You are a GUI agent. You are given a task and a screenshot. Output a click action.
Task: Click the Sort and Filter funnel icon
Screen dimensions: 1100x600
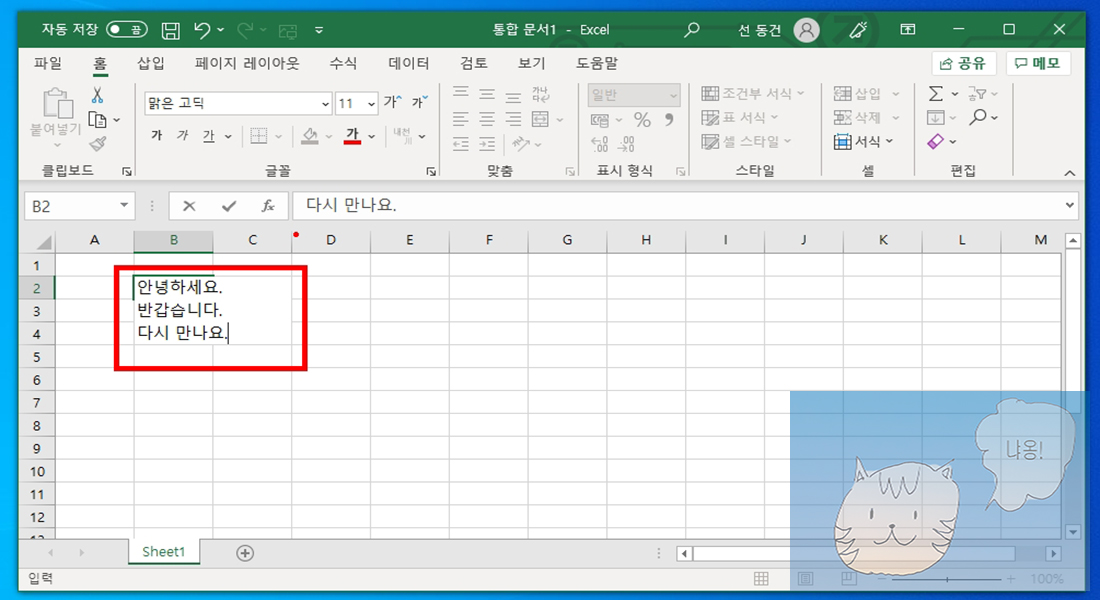coord(977,93)
